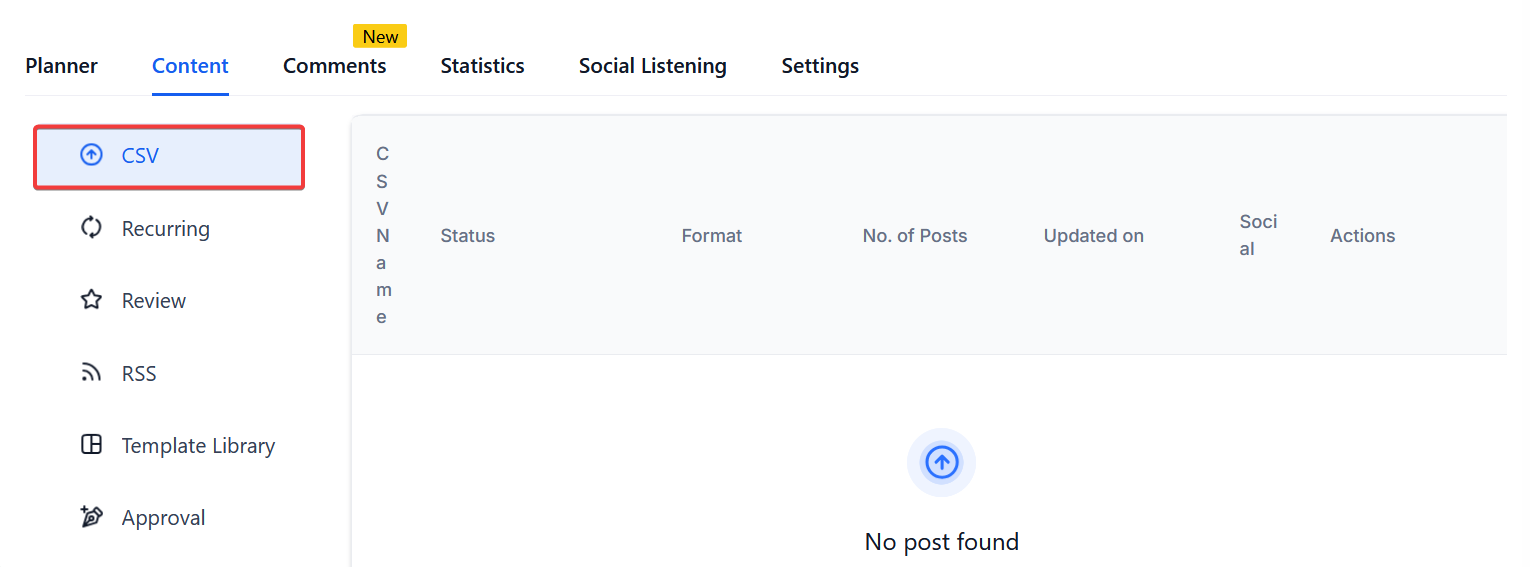Switch to the Comments tab
The height and width of the screenshot is (567, 1530).
click(334, 66)
